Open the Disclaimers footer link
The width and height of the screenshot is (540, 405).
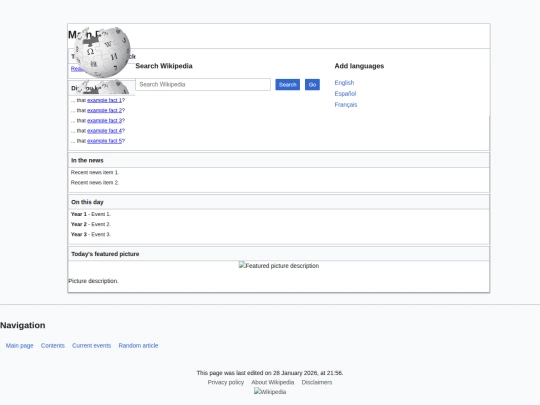pos(317,382)
